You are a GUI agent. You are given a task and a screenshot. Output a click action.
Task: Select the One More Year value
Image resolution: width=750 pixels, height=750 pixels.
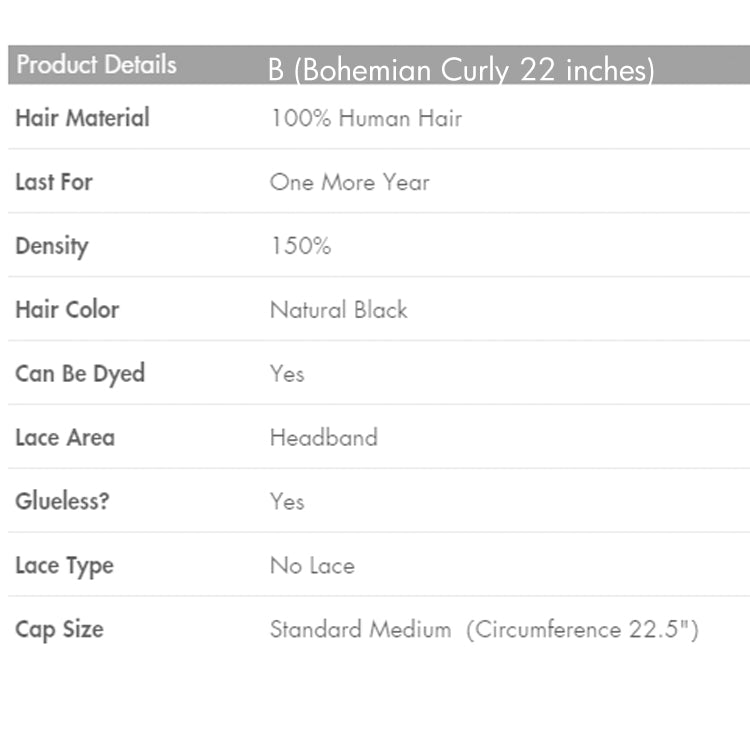click(350, 182)
